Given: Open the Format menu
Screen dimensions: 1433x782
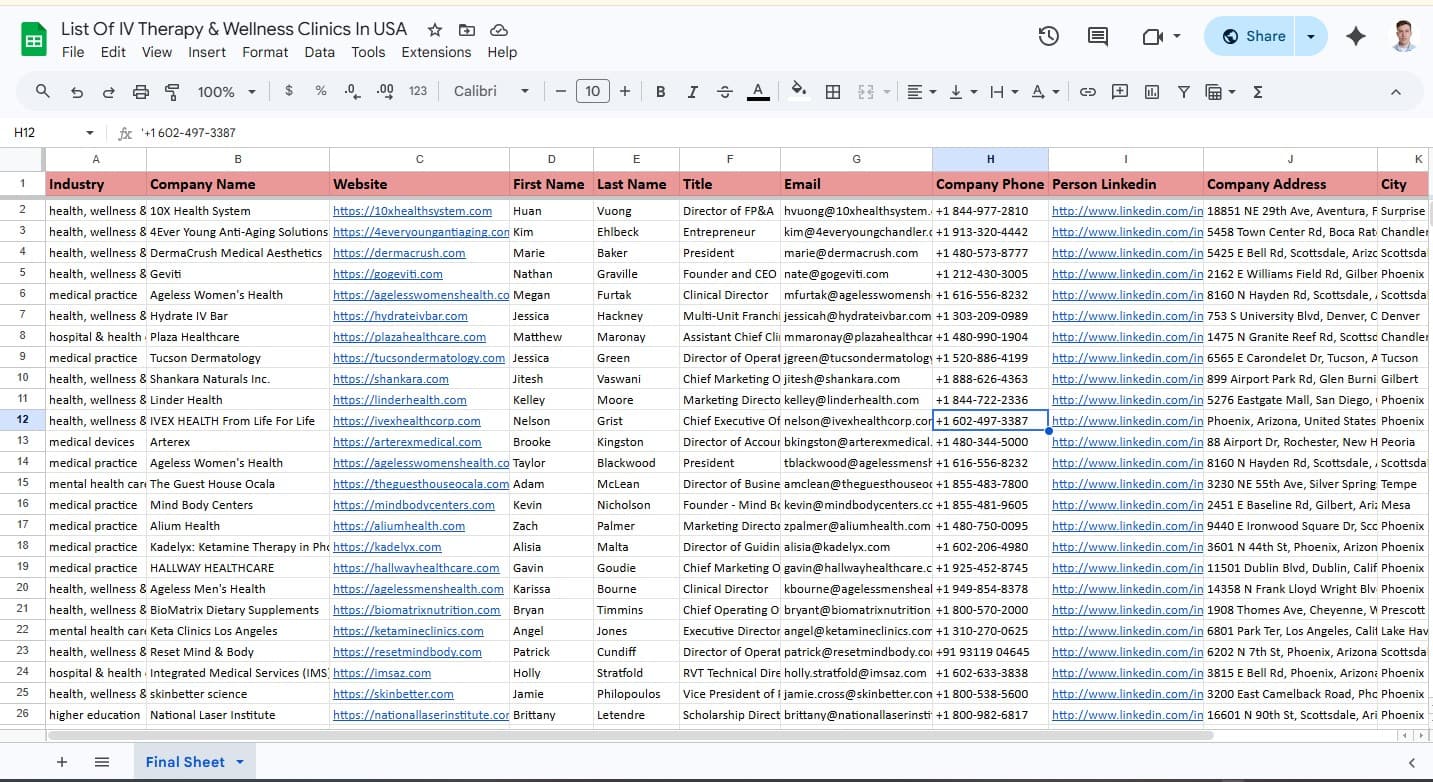Looking at the screenshot, I should click(265, 52).
